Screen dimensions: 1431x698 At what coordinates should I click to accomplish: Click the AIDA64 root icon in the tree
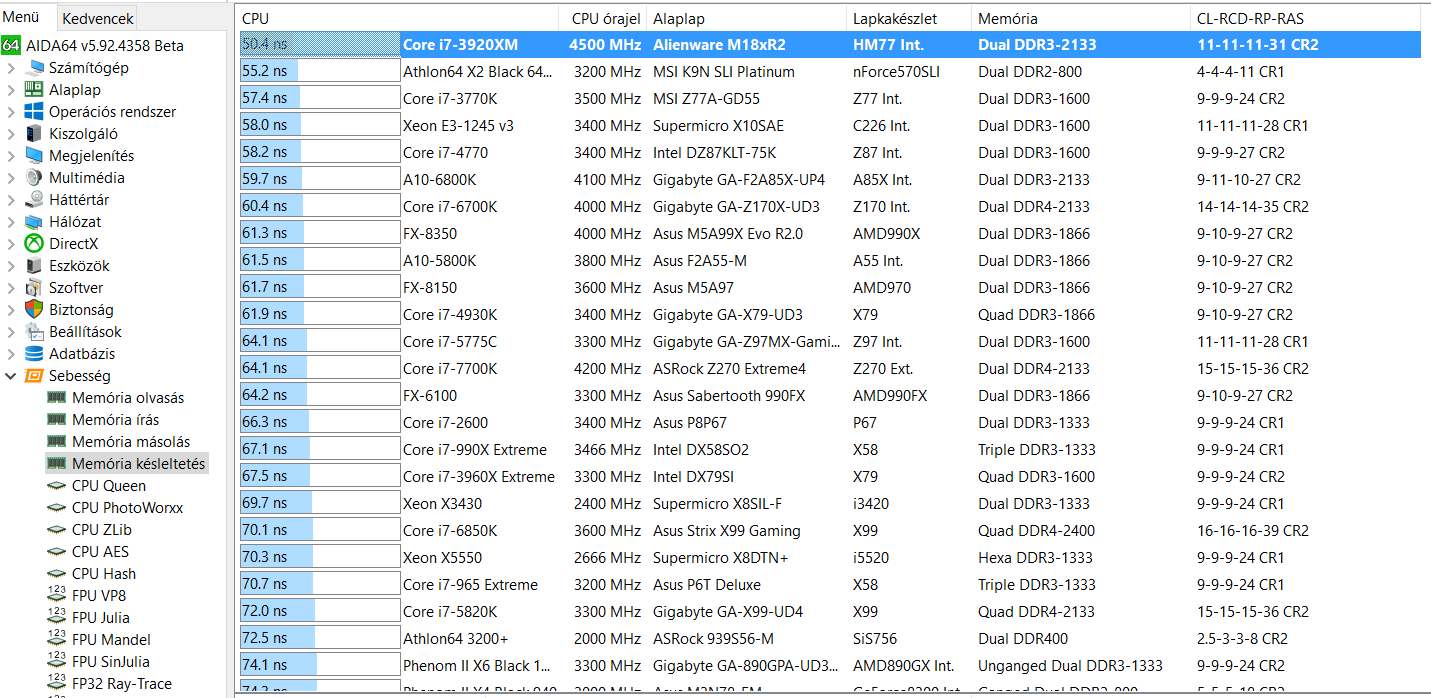(x=11, y=46)
